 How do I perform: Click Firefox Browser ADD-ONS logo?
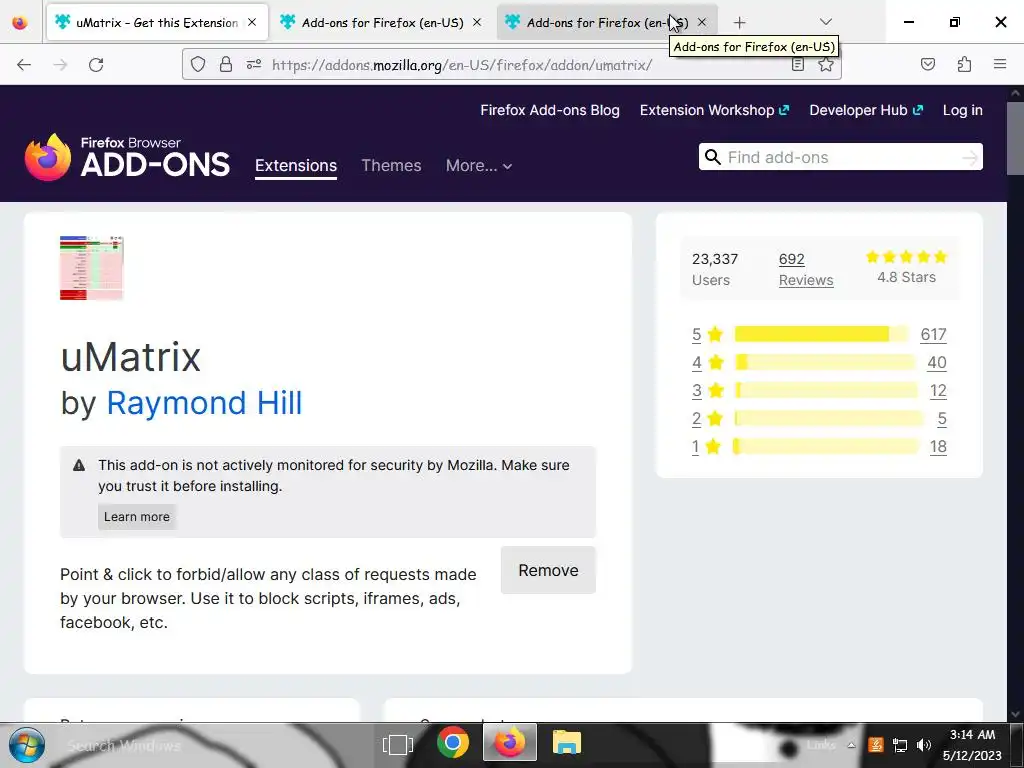[x=127, y=157]
